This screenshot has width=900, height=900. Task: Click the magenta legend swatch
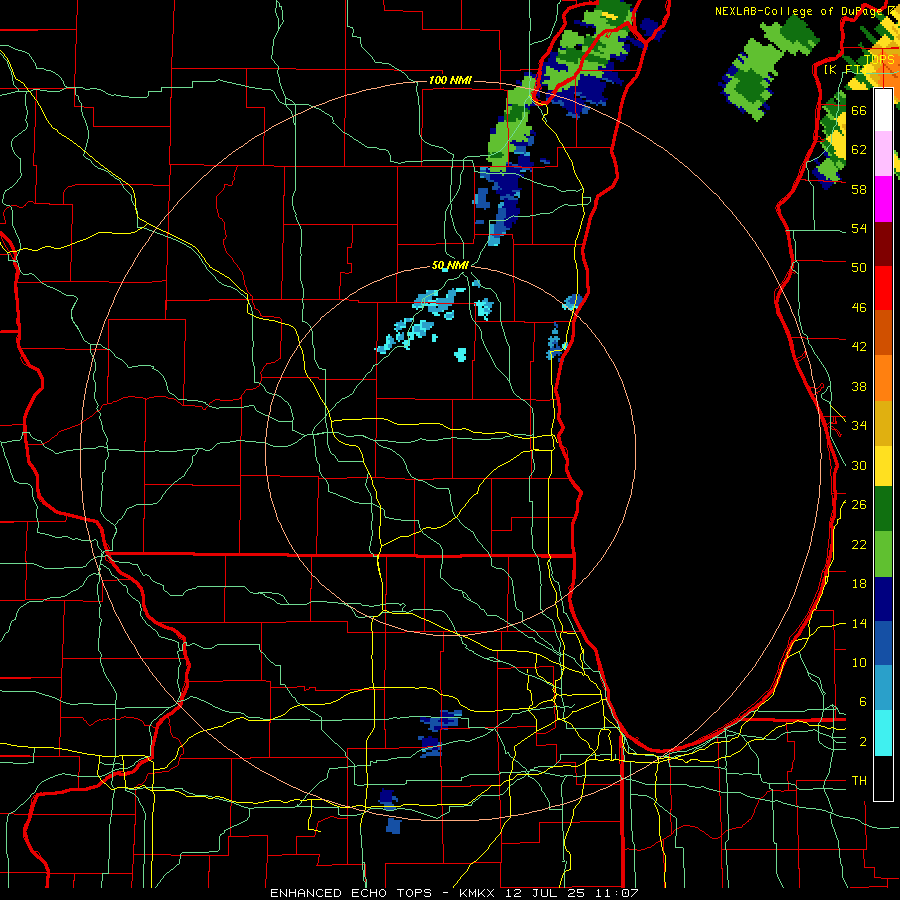coord(883,199)
